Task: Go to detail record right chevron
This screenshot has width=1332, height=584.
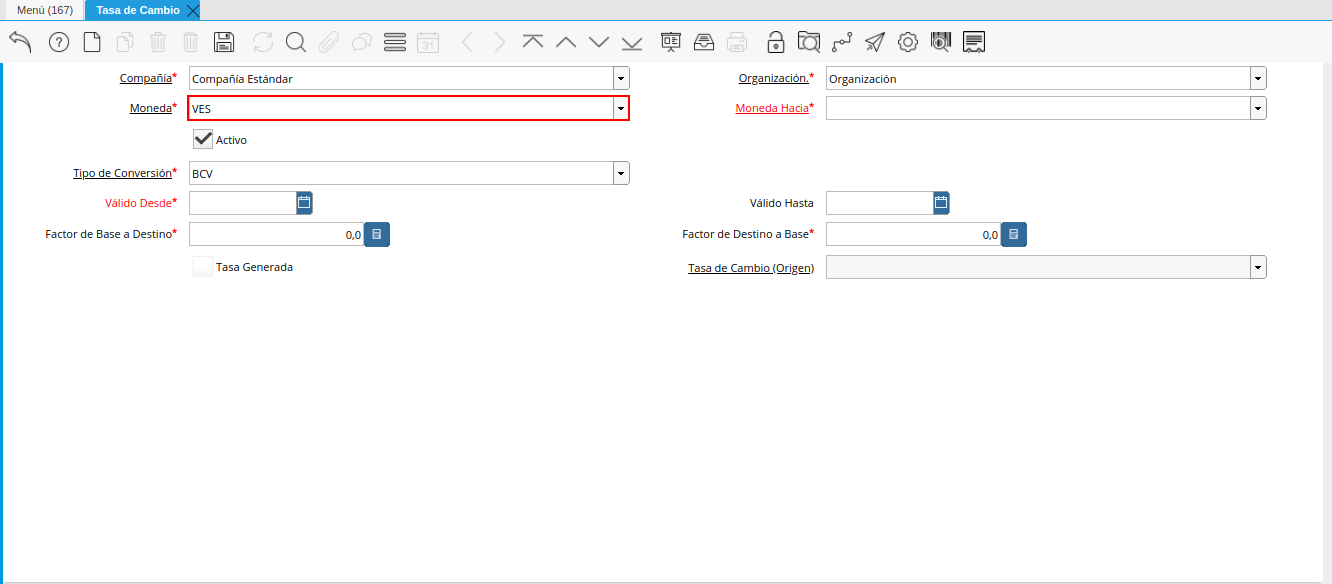Action: coord(499,42)
